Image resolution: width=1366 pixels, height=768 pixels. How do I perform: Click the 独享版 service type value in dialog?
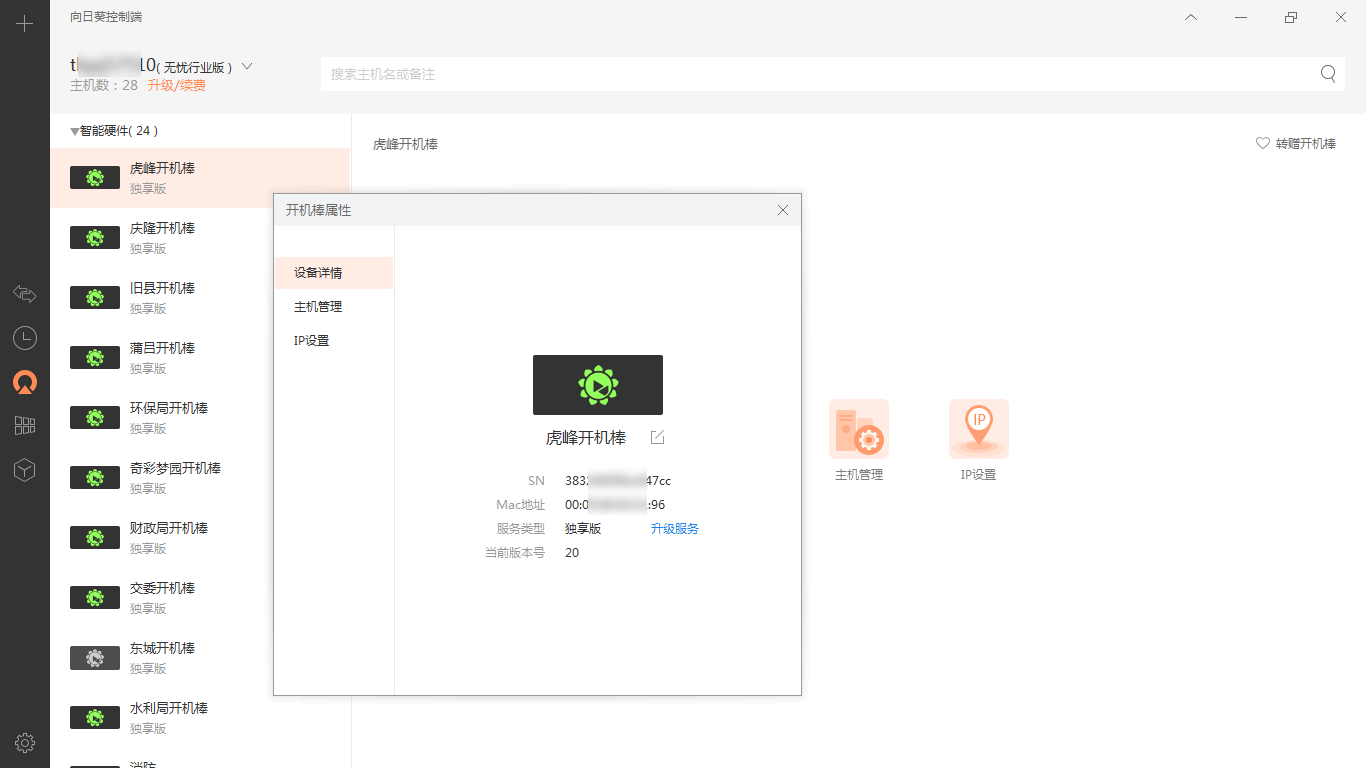tap(583, 529)
